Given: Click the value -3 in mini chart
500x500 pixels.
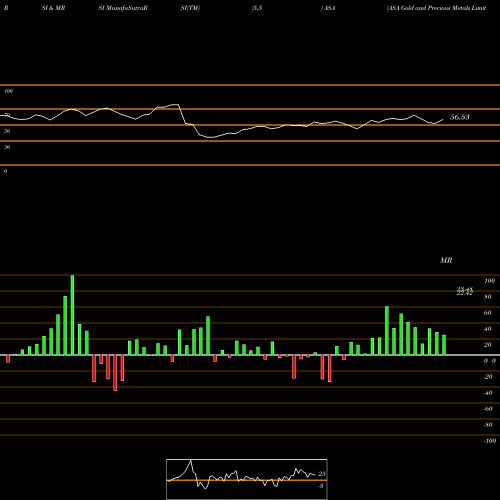Looking at the screenshot, I should 321,486.
